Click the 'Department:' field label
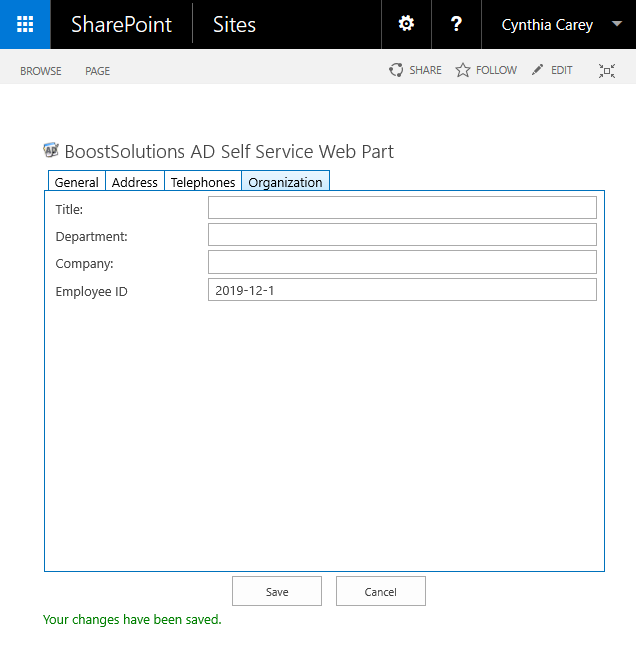The height and width of the screenshot is (645, 636). click(91, 237)
